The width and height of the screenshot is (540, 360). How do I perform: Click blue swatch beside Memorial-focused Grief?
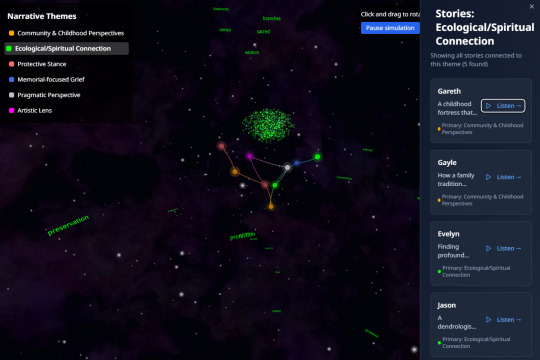[x=11, y=80]
